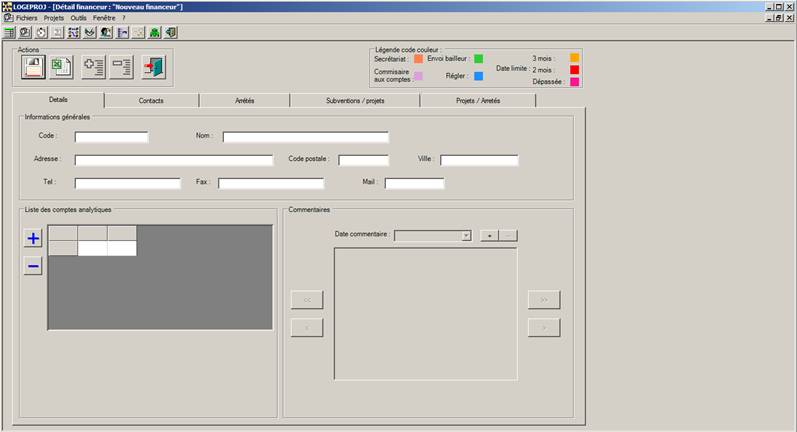Open the Projets / Arrêtés tab

click(477, 101)
